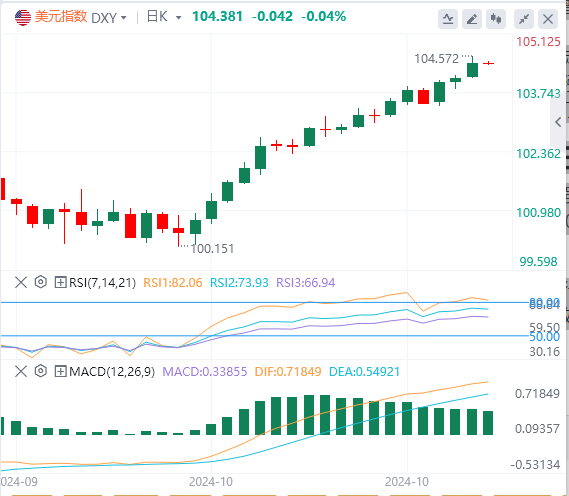
Task: Click the 美元指数 symbol name
Action: pos(61,17)
